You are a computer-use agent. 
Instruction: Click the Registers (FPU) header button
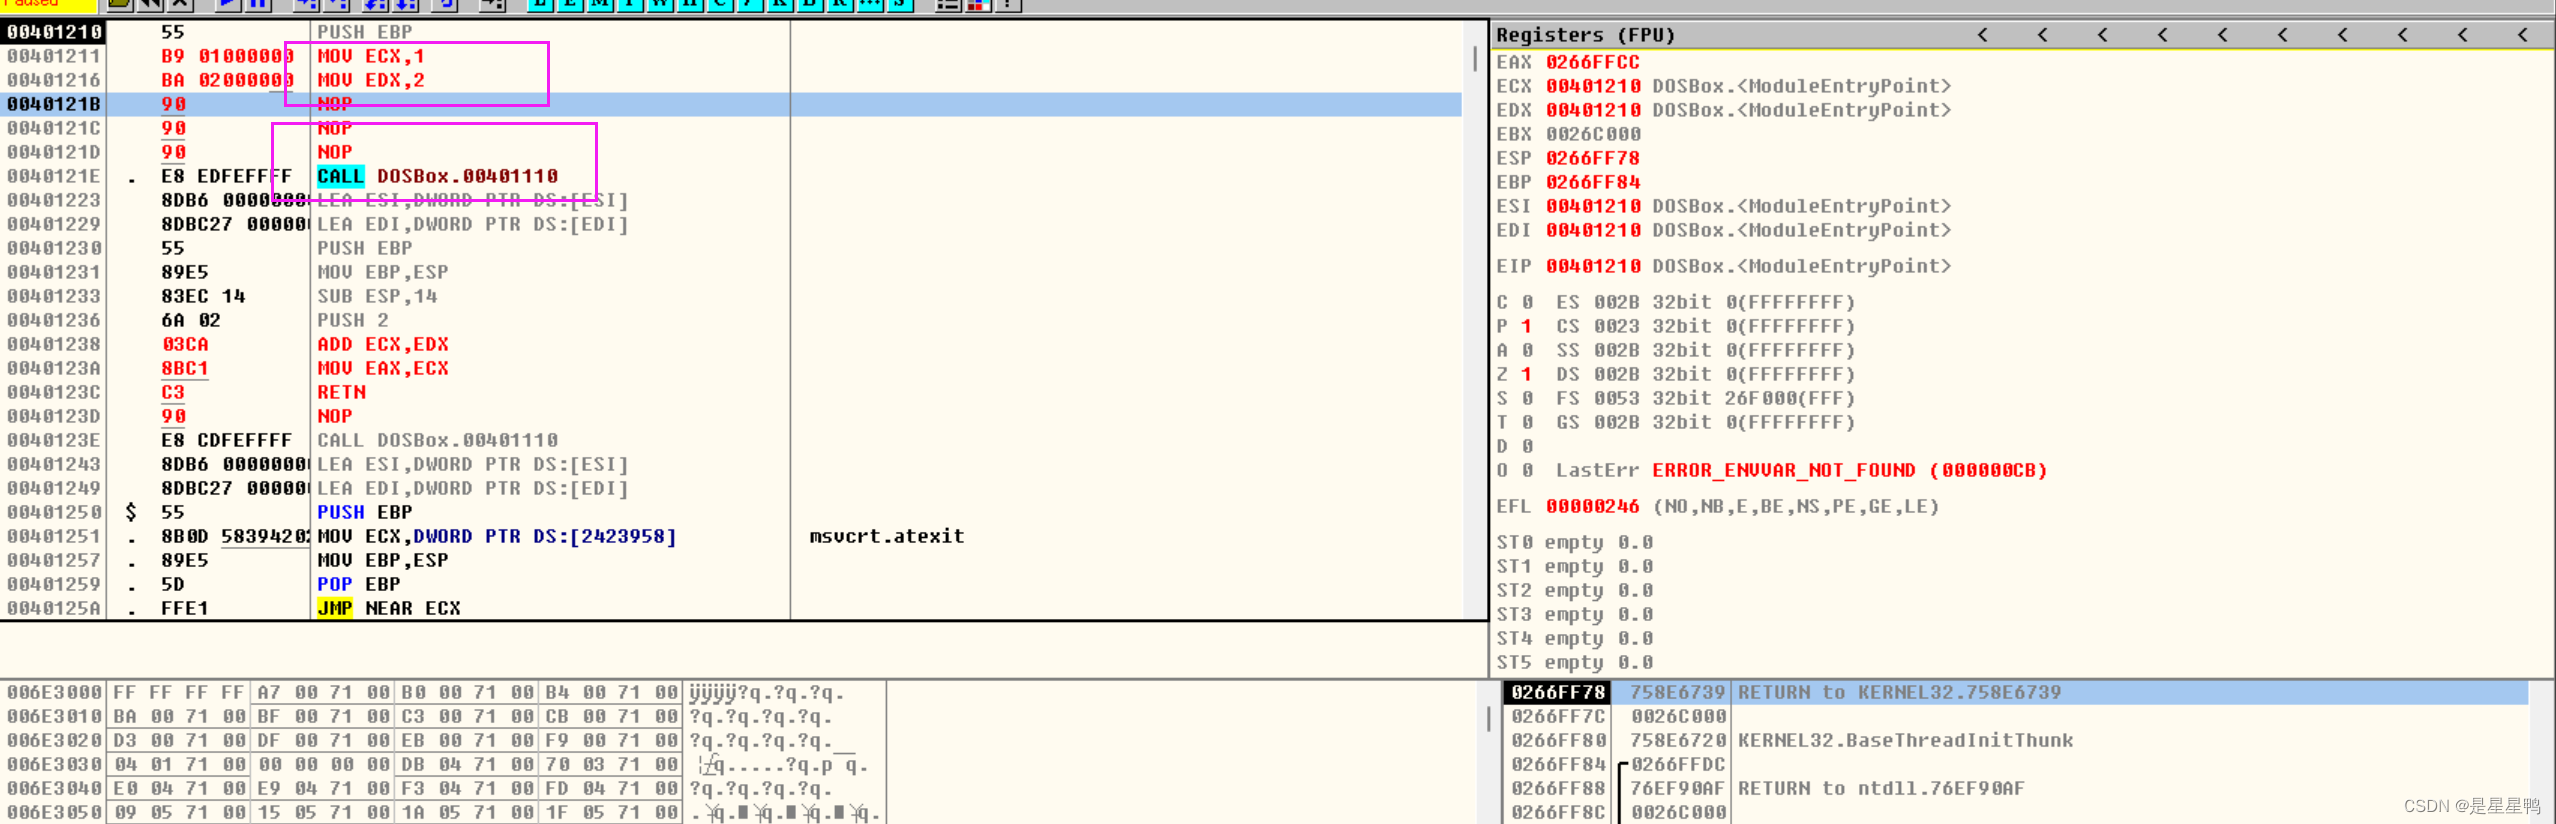(1585, 35)
